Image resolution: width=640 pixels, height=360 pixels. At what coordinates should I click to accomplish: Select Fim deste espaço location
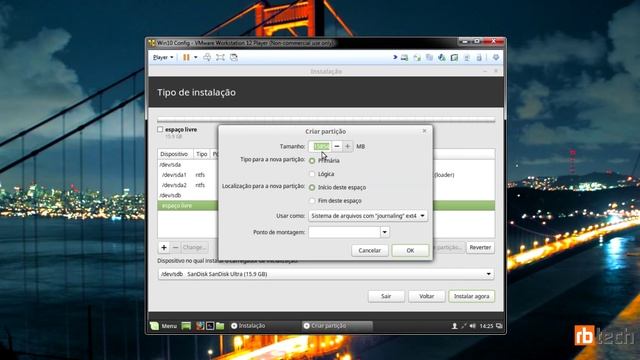coord(312,201)
